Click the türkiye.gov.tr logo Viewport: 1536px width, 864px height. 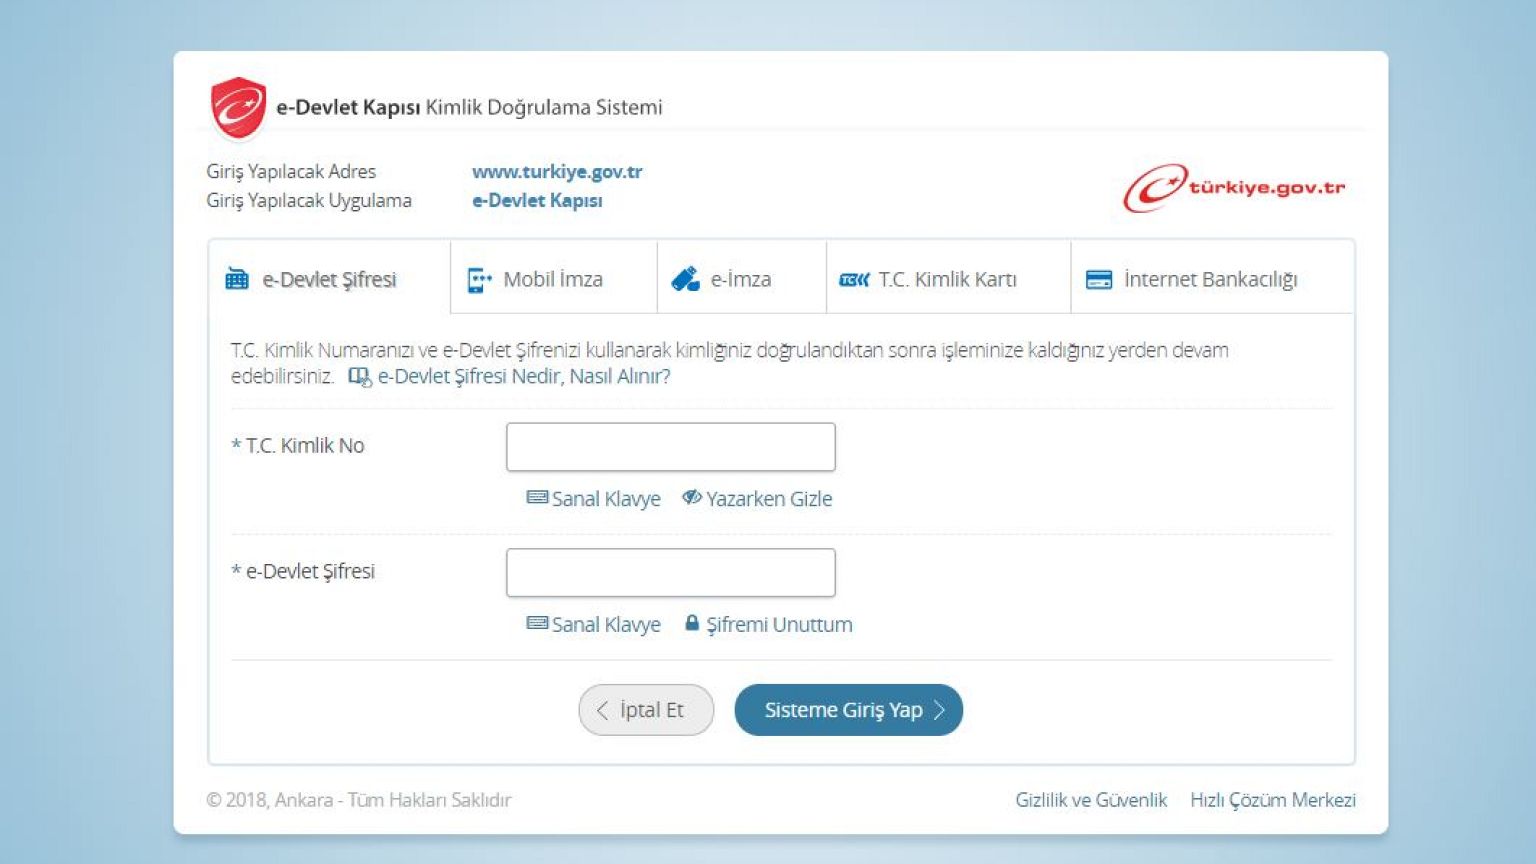pyautogui.click(x=1234, y=188)
